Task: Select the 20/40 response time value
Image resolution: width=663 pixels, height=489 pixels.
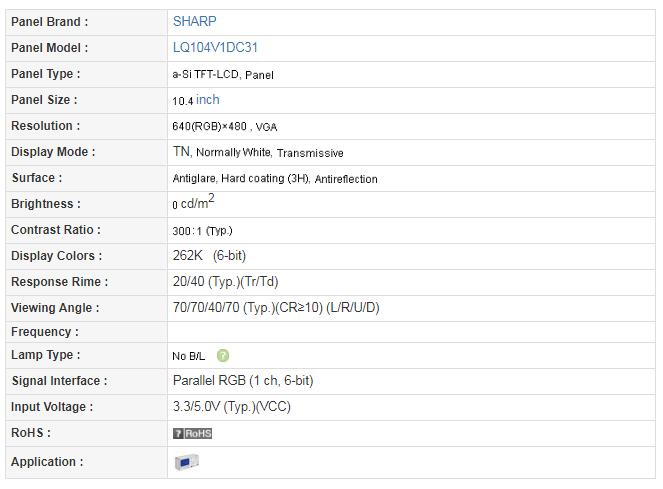Action: point(225,282)
